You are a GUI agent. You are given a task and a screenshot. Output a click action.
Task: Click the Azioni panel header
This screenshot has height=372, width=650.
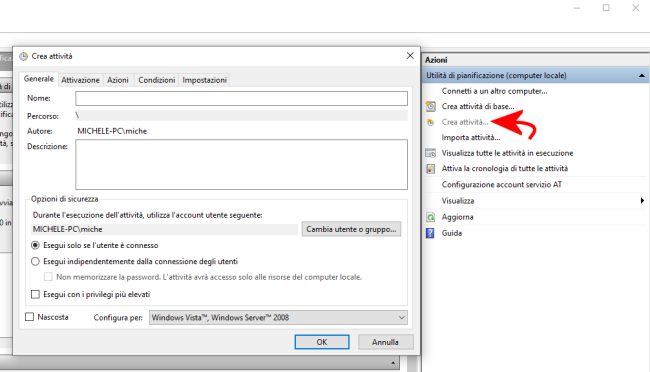[x=535, y=60]
